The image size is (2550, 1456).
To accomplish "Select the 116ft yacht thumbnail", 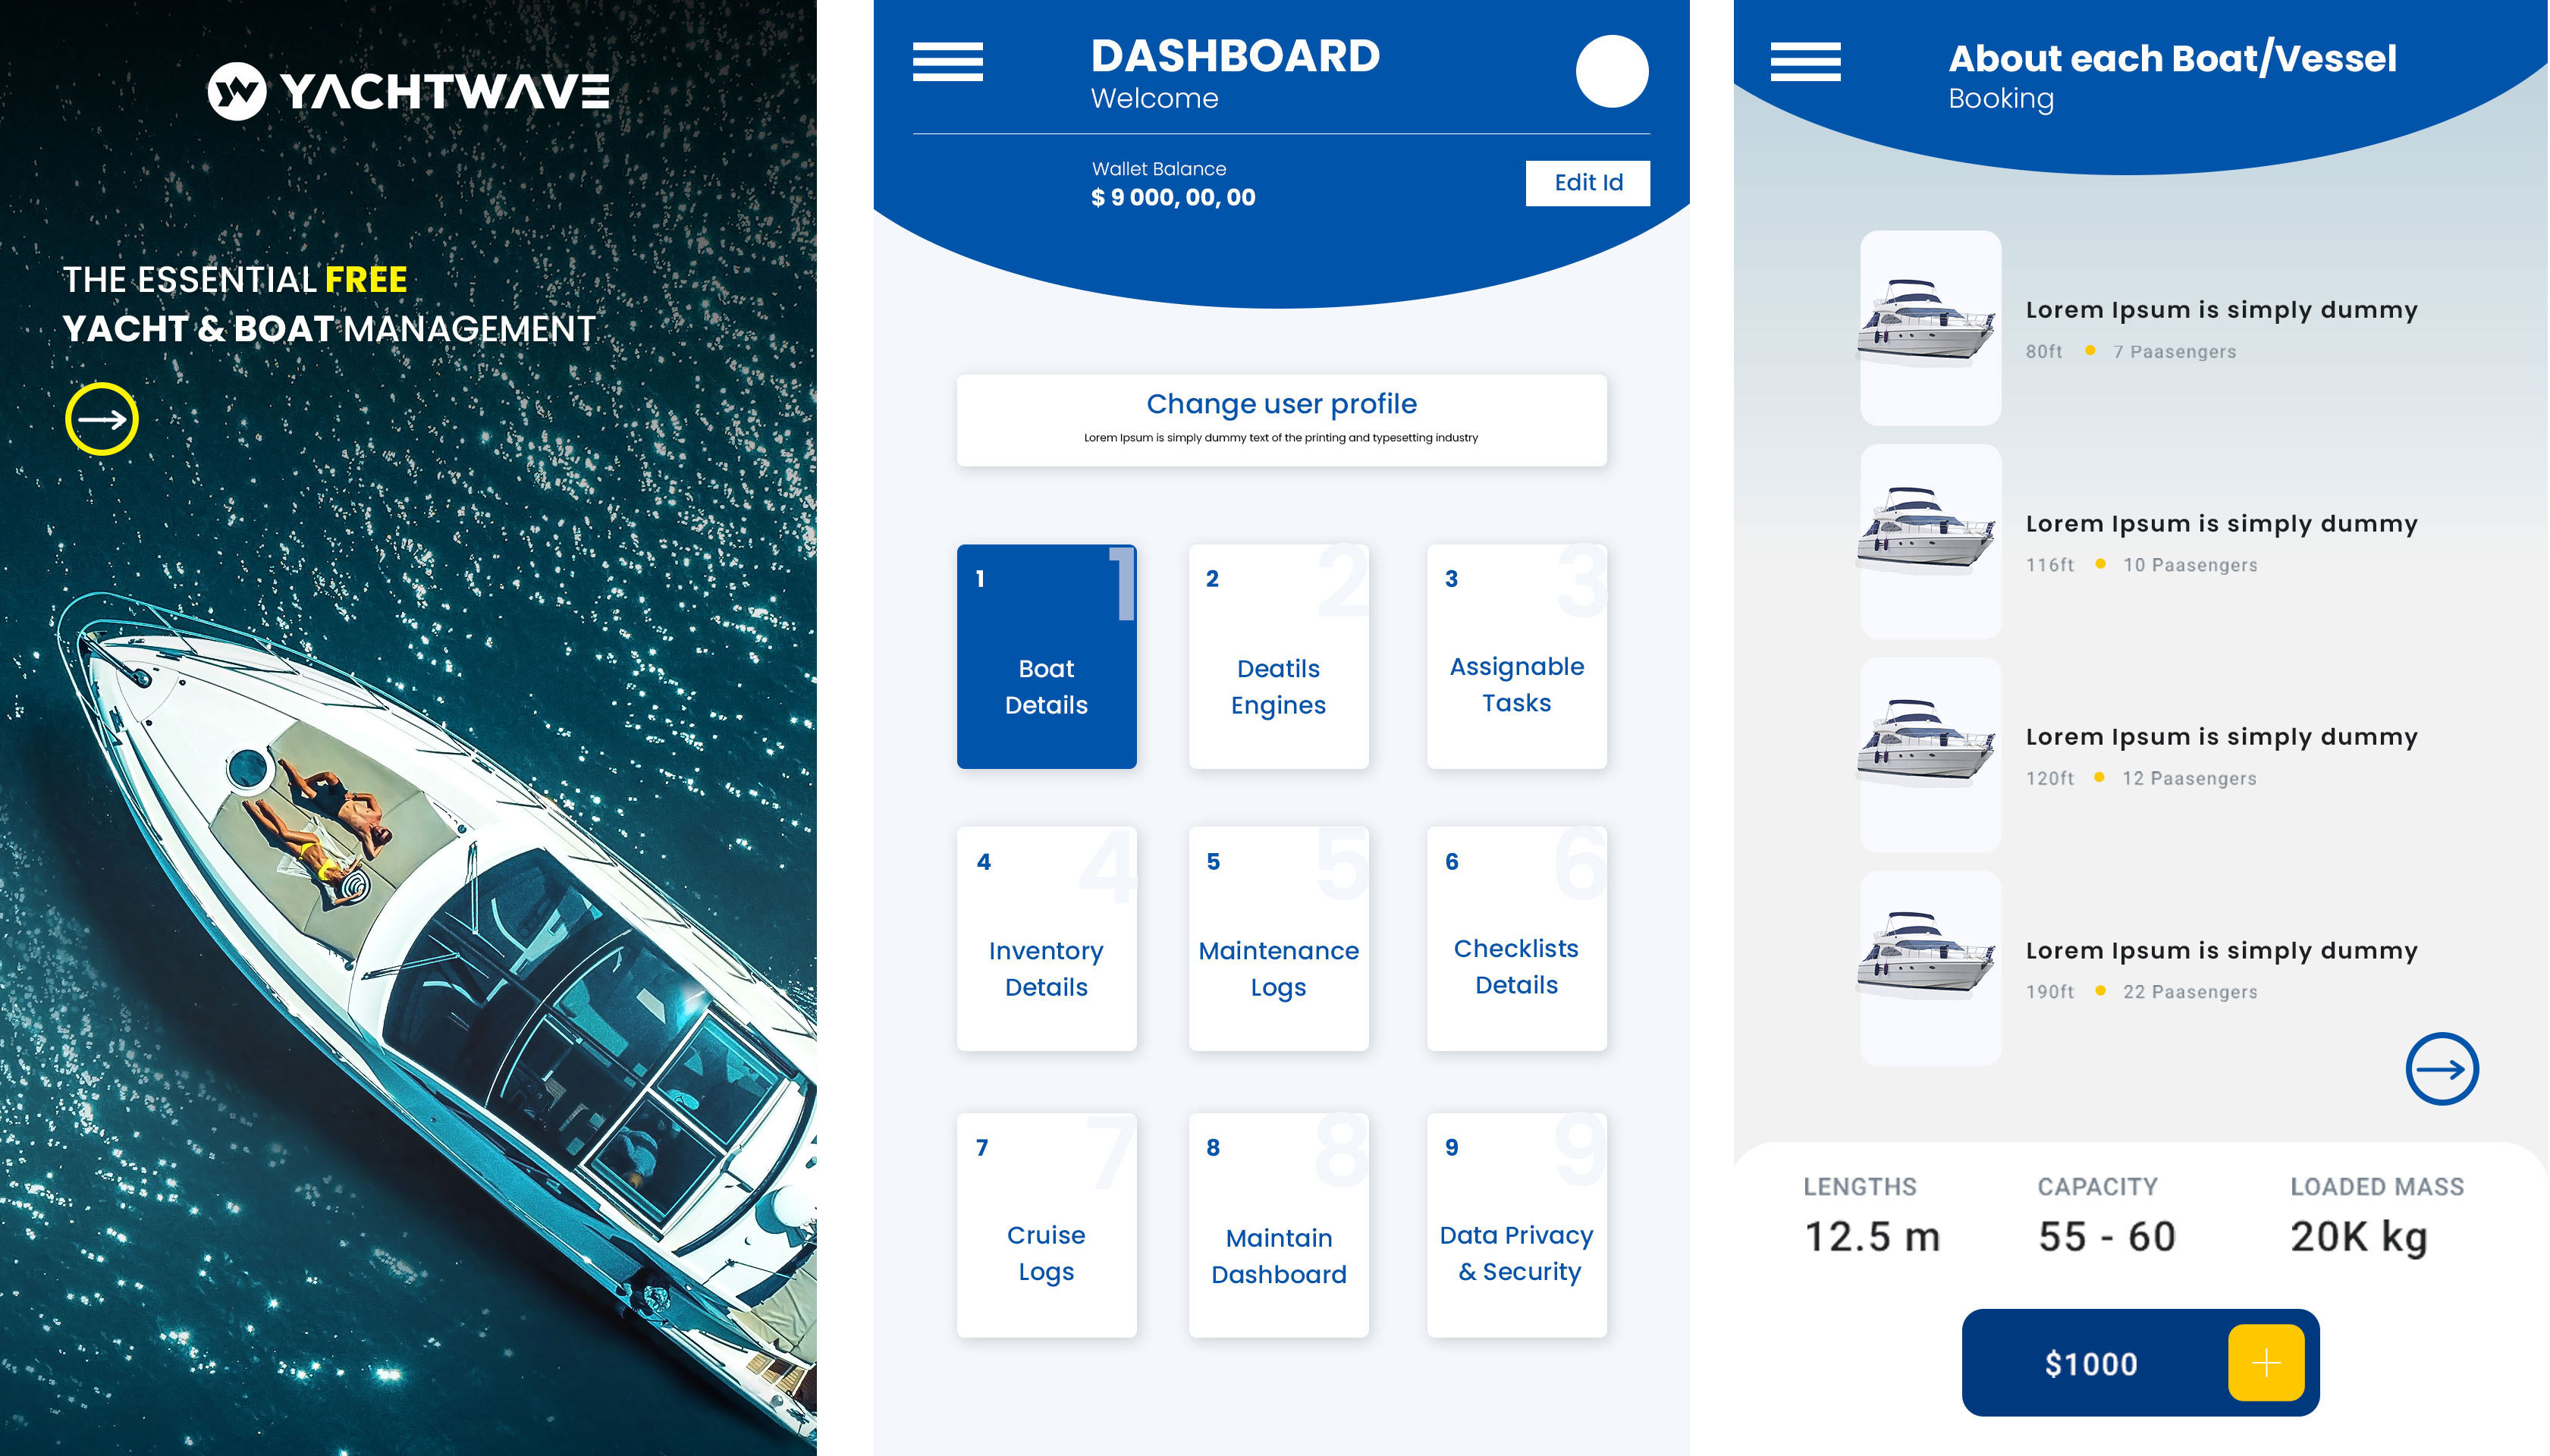I will coord(1929,541).
